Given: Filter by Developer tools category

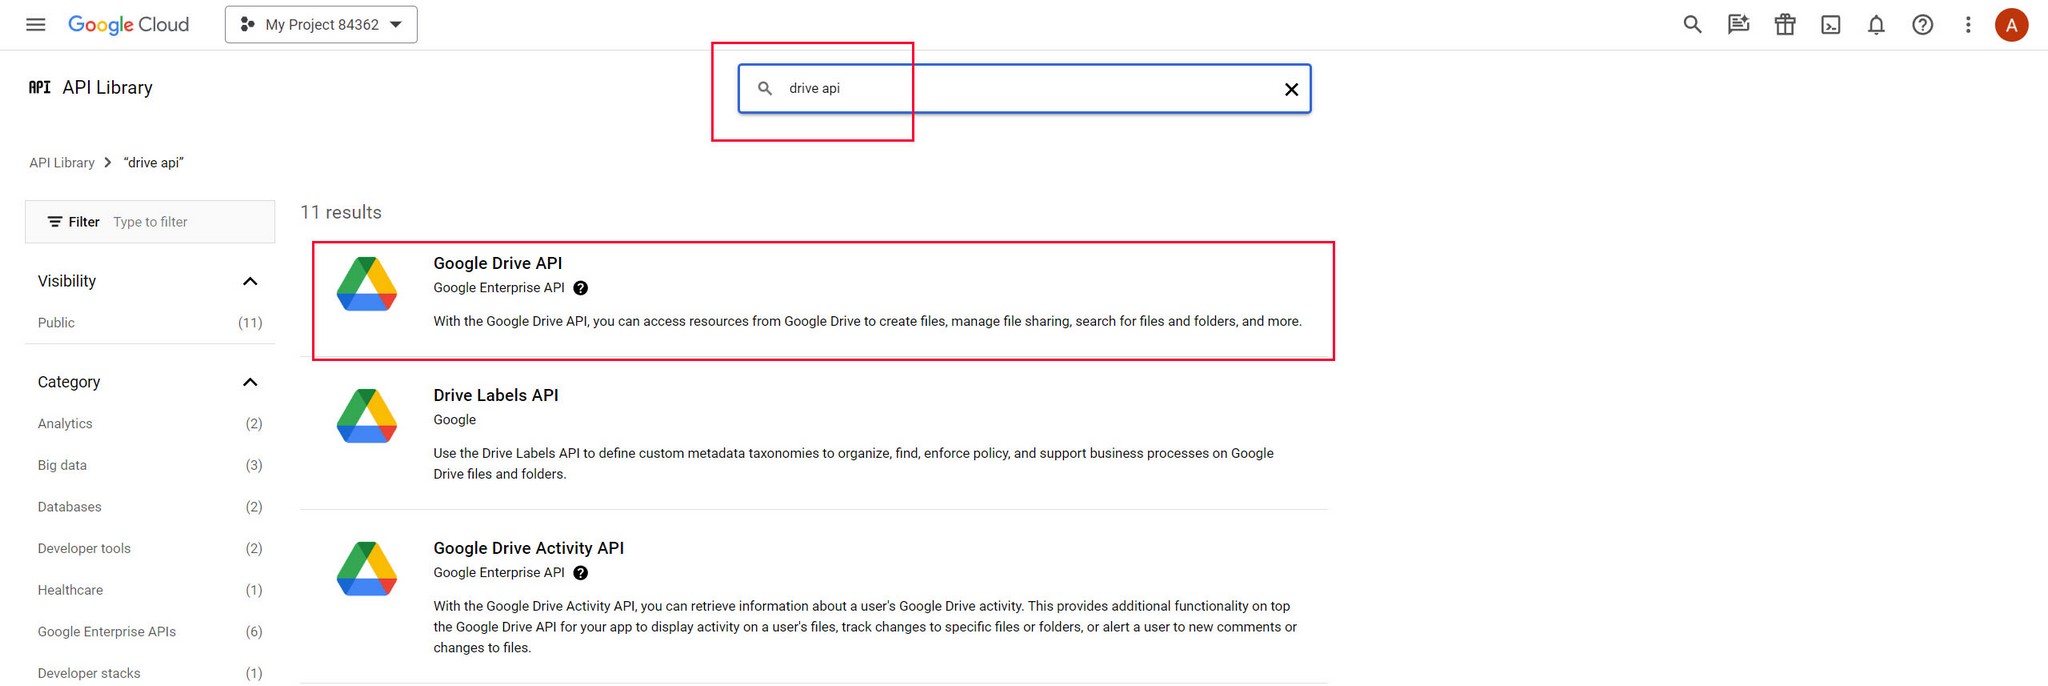Looking at the screenshot, I should [x=150, y=548].
